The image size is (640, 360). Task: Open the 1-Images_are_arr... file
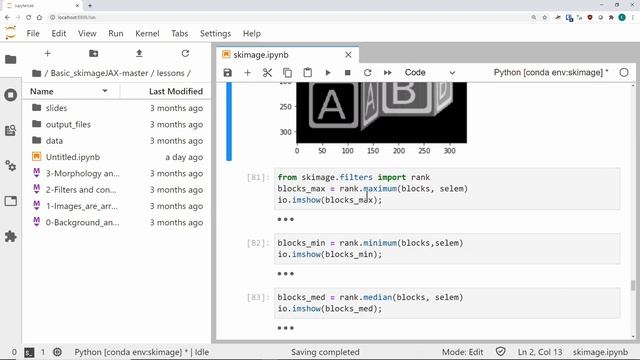pyautogui.click(x=117, y=206)
